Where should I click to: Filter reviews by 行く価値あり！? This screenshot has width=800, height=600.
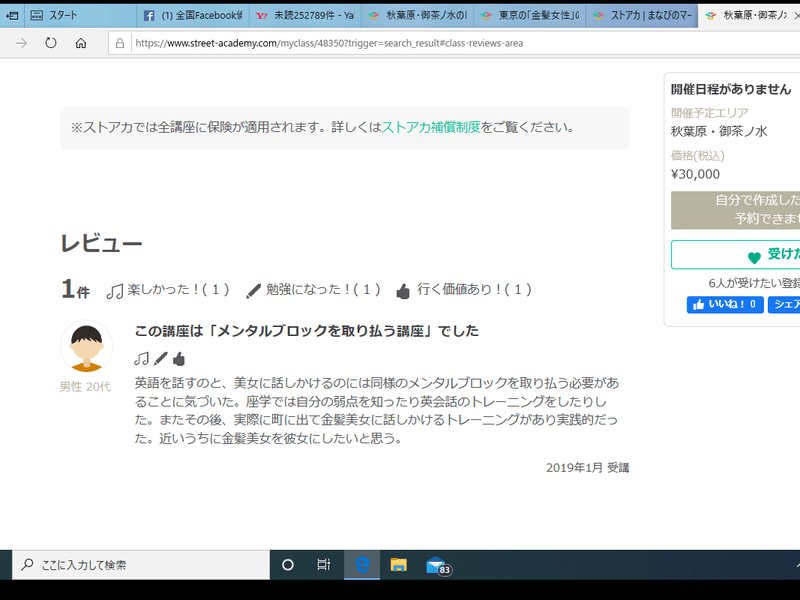pyautogui.click(x=464, y=290)
